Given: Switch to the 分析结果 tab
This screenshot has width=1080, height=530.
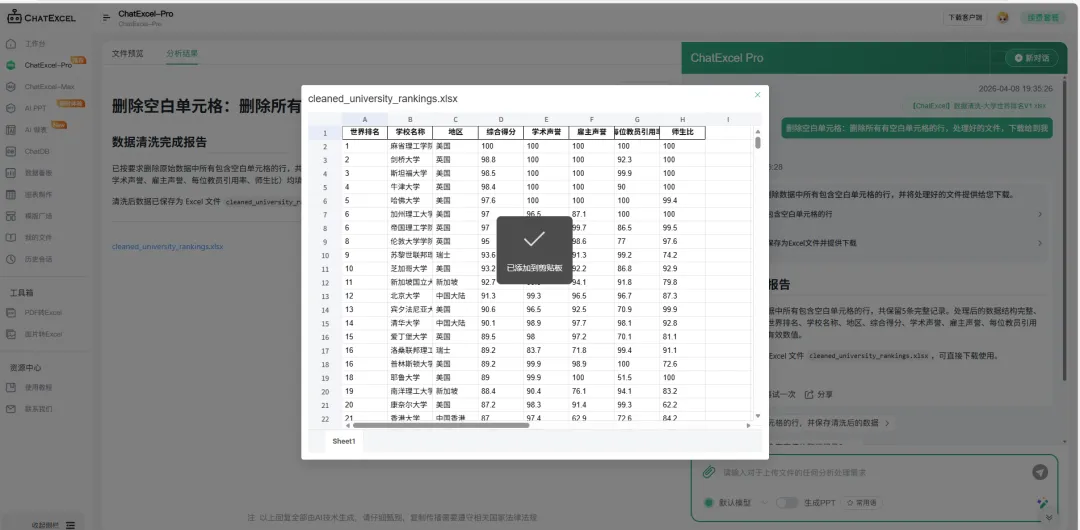Looking at the screenshot, I should [x=182, y=53].
